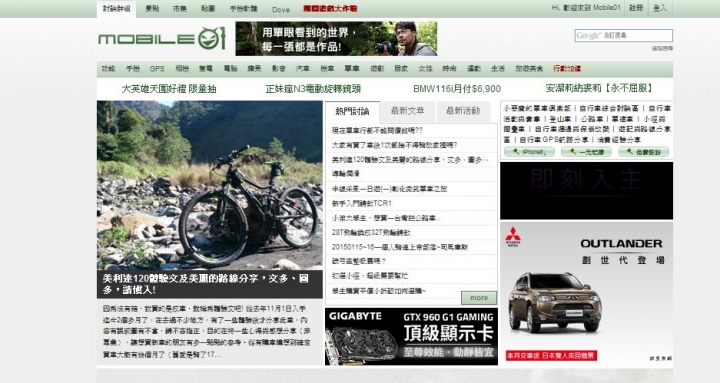Open the red 行動加值 menu item
The width and height of the screenshot is (720, 383).
click(567, 68)
